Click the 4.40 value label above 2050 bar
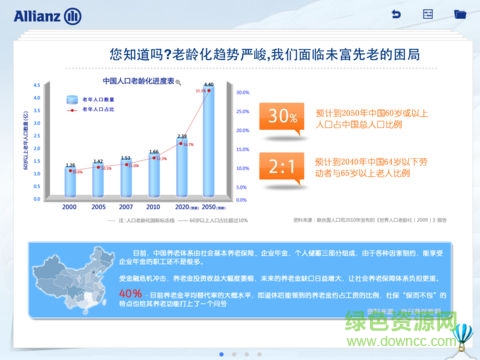This screenshot has height=360, width=480. click(209, 84)
